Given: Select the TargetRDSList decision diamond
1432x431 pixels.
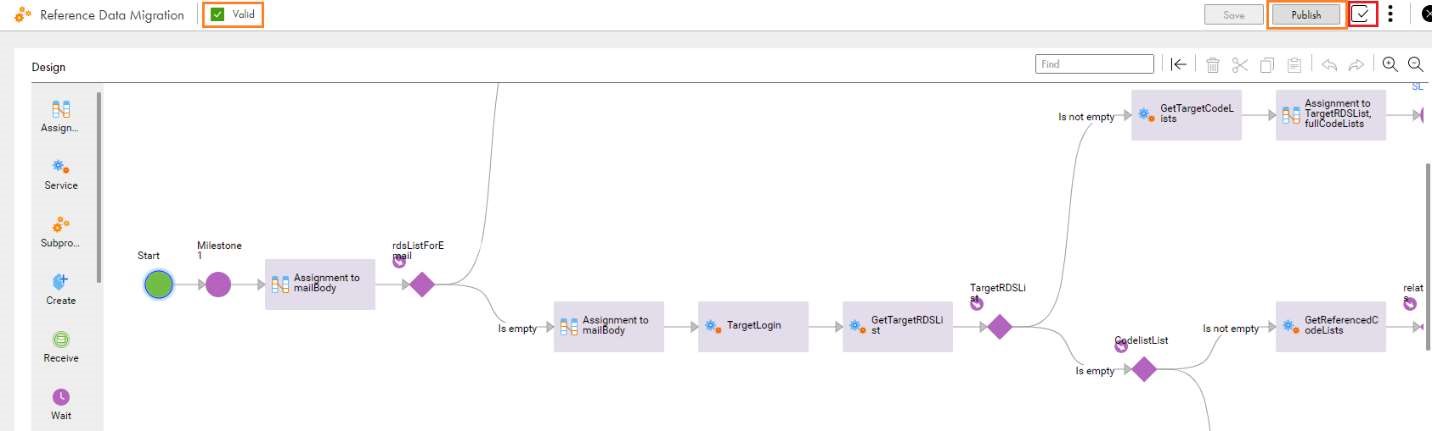Looking at the screenshot, I should tap(1000, 327).
